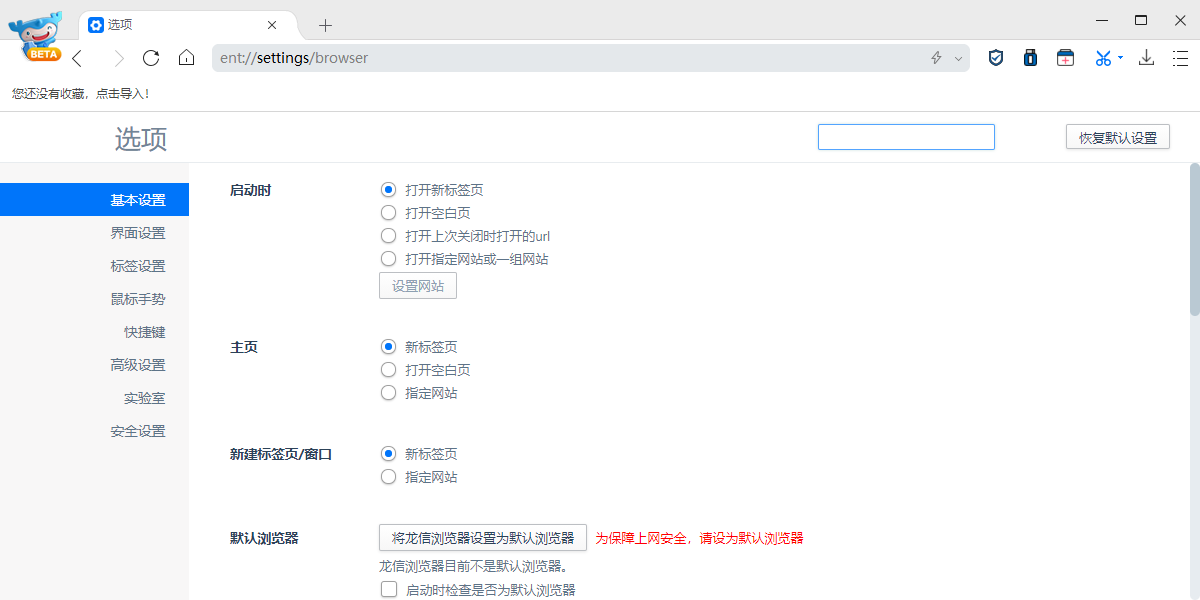
Task: Select 打开空白页 as startup option
Action: pyautogui.click(x=388, y=212)
